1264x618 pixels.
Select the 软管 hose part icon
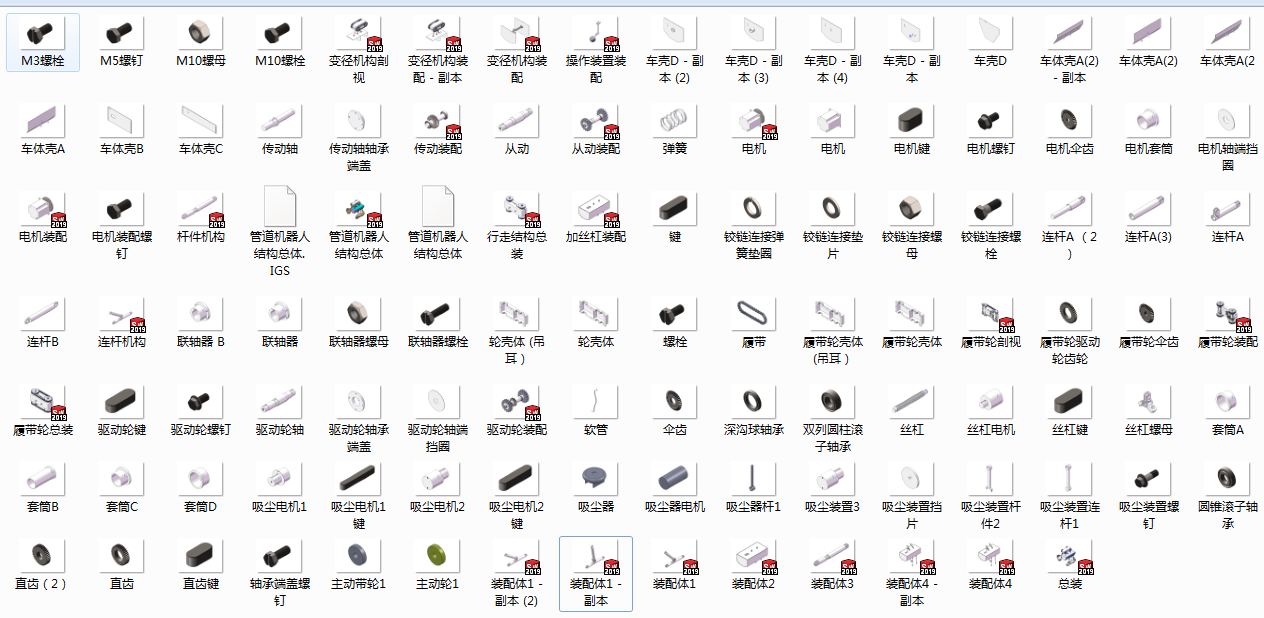pyautogui.click(x=596, y=402)
